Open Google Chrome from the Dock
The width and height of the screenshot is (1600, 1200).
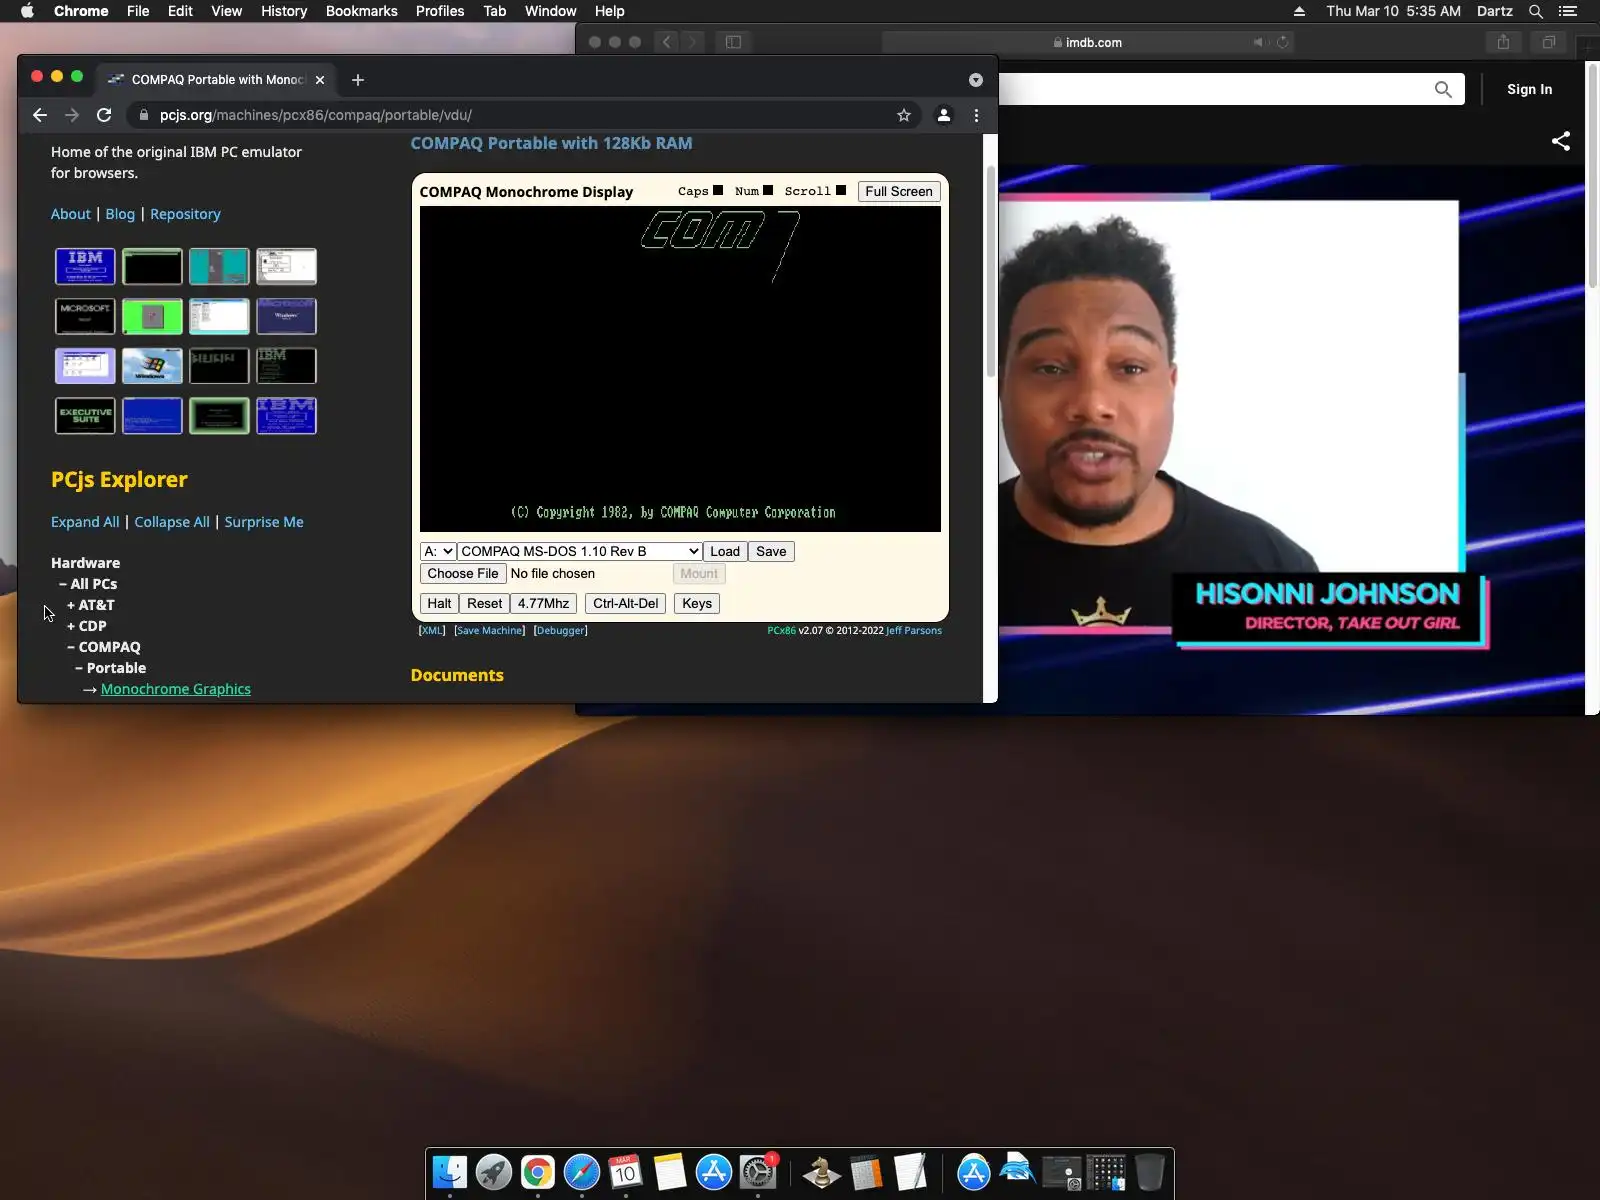[538, 1172]
